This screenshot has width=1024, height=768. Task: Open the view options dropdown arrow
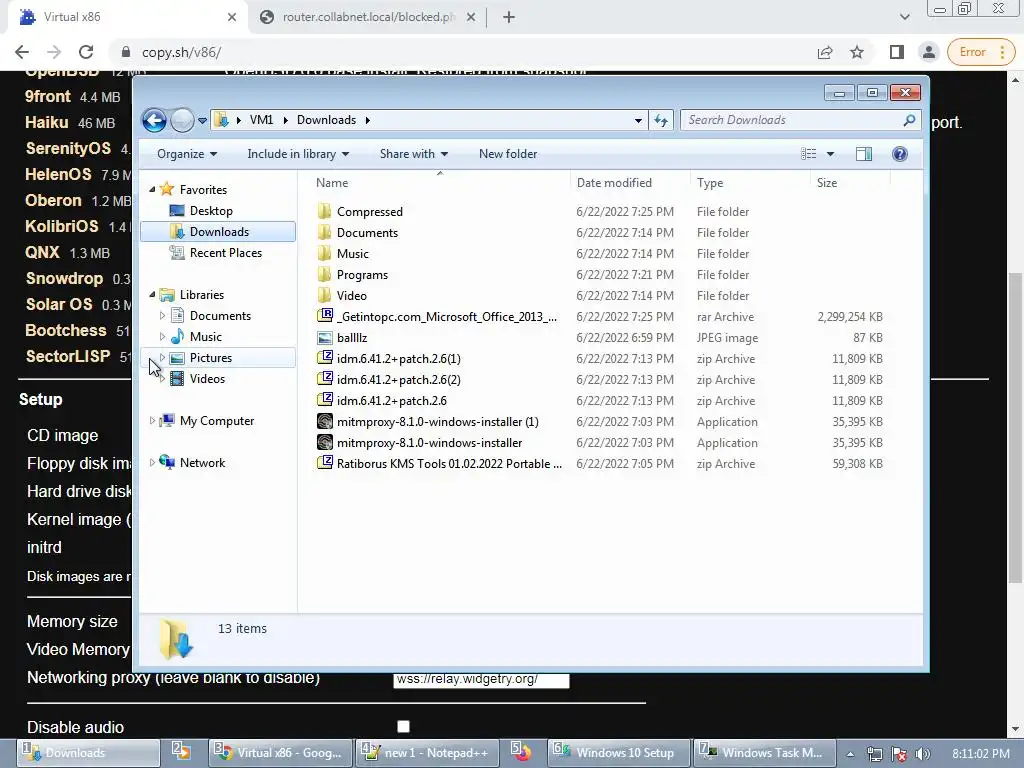coord(830,154)
